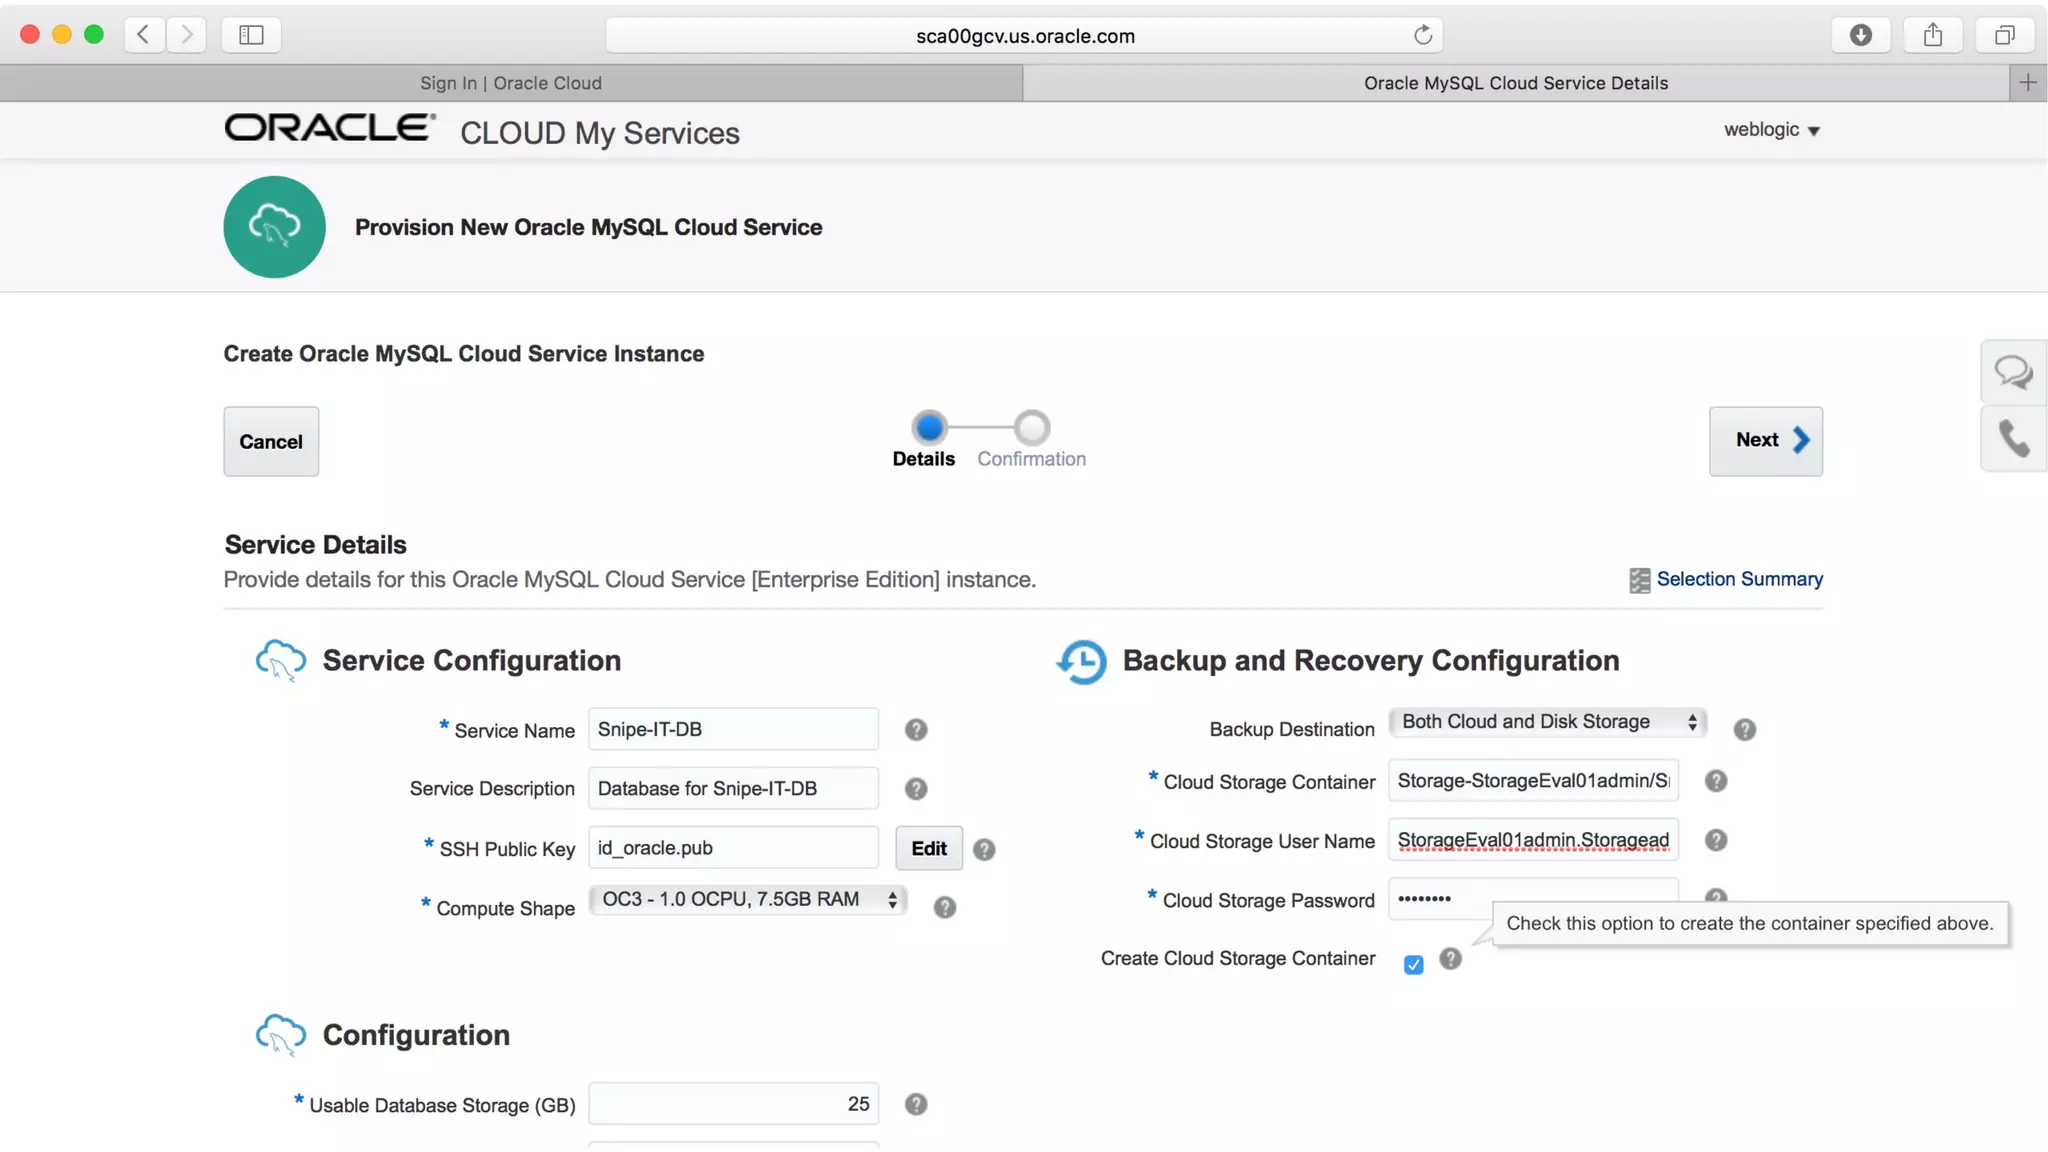Open the Selection Summary link
The height and width of the screenshot is (1152, 2048).
coord(1738,579)
